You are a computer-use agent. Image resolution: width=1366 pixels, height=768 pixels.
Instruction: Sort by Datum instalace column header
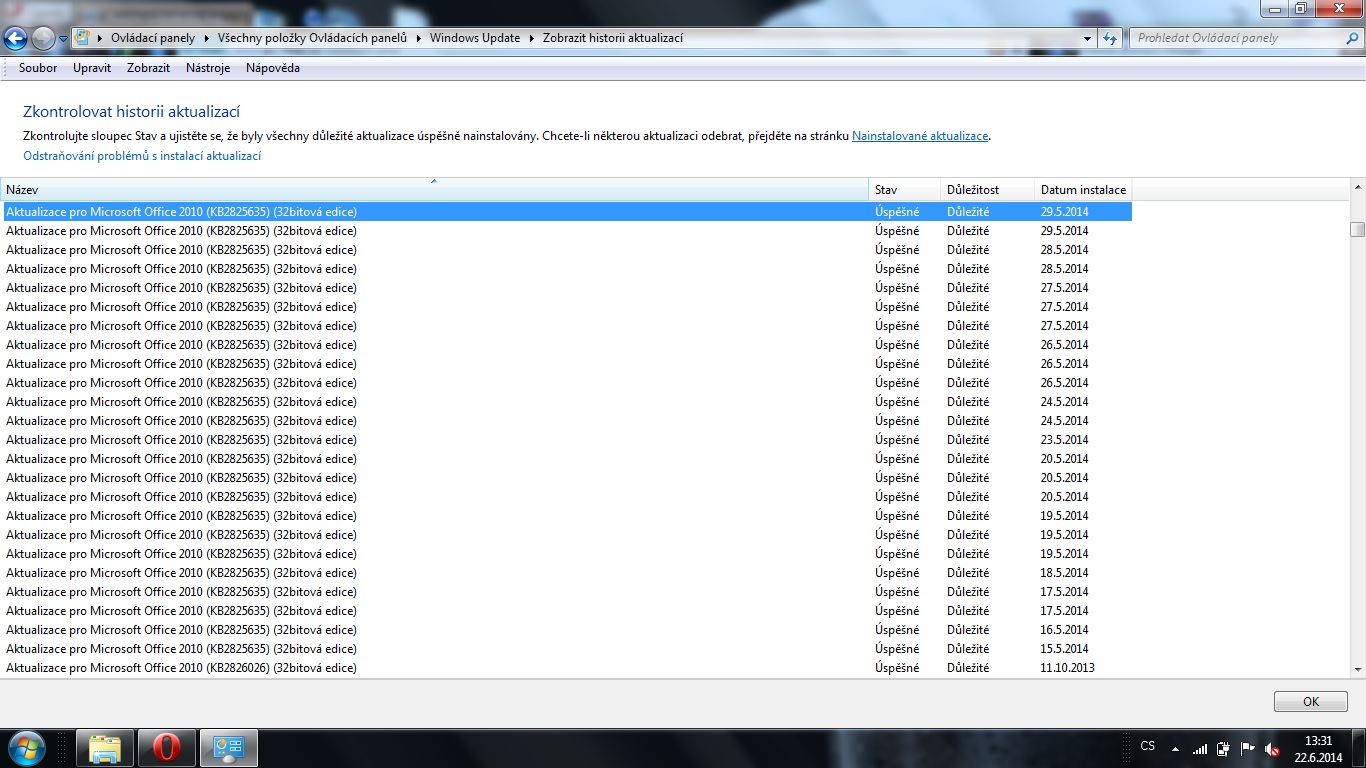click(1083, 189)
